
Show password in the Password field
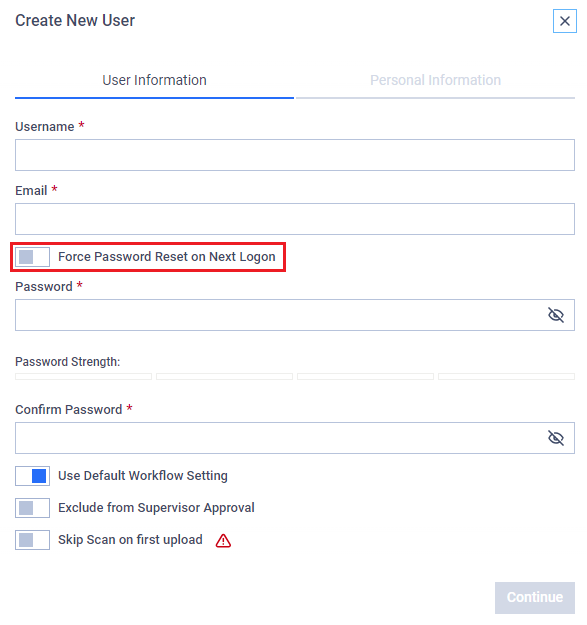click(555, 315)
